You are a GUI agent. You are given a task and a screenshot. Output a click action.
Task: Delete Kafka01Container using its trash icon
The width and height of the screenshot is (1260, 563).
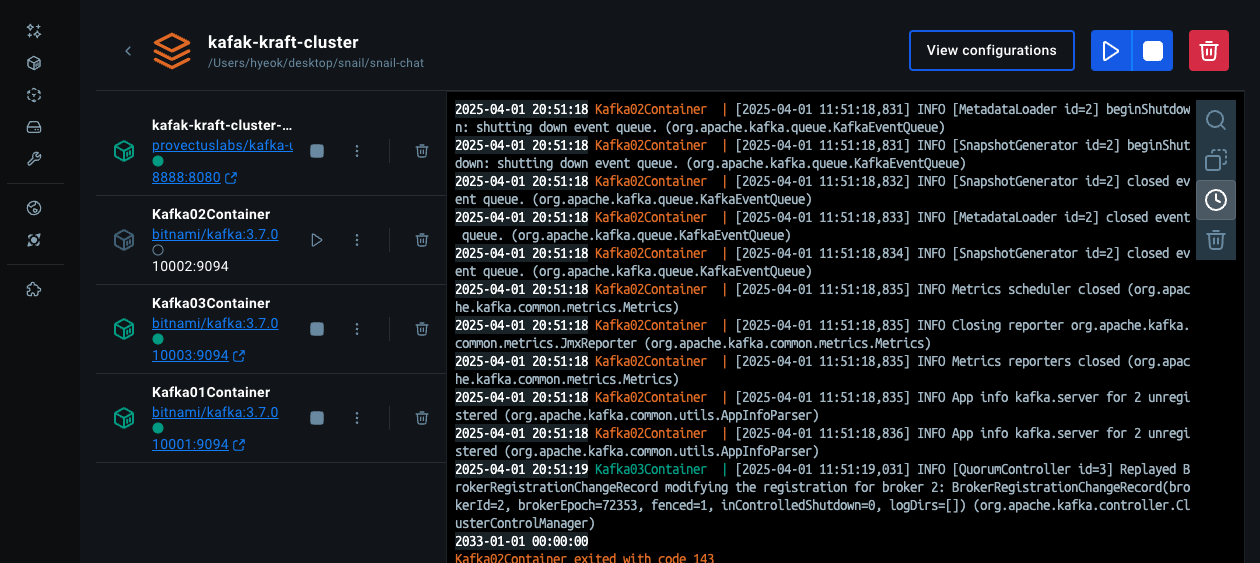click(422, 418)
